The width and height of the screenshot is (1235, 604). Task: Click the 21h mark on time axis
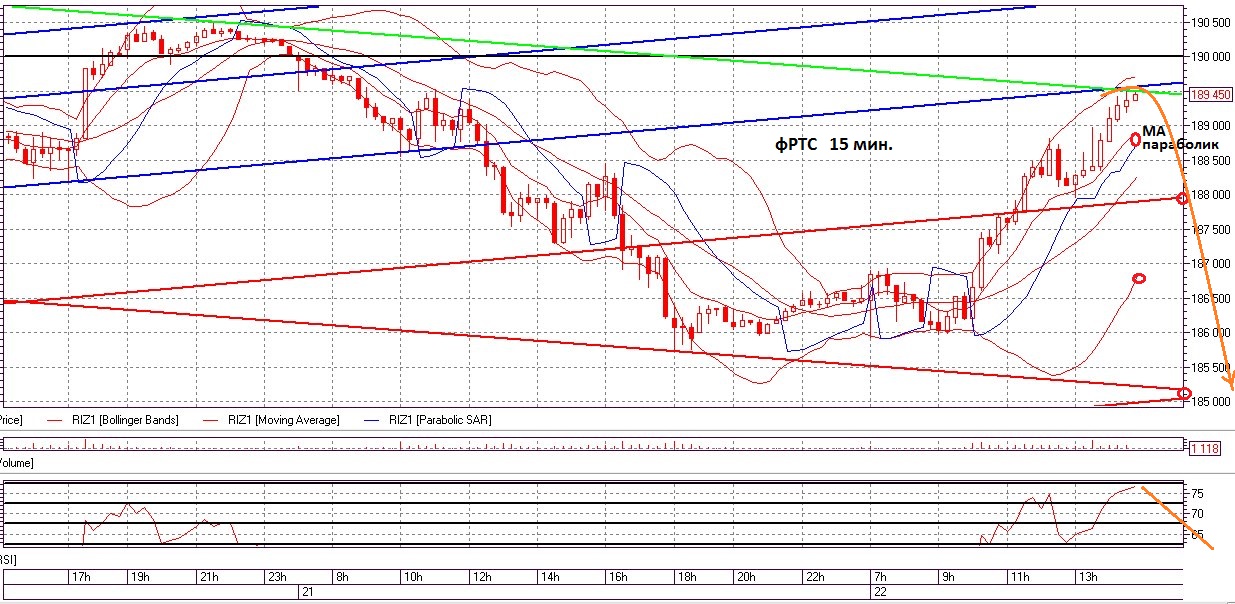pos(210,577)
